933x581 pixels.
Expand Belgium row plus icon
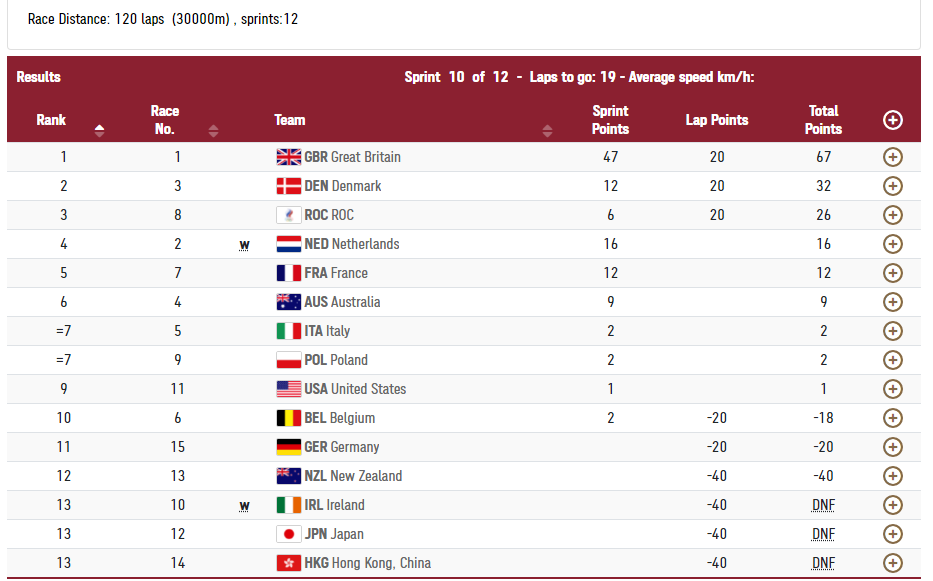point(892,418)
